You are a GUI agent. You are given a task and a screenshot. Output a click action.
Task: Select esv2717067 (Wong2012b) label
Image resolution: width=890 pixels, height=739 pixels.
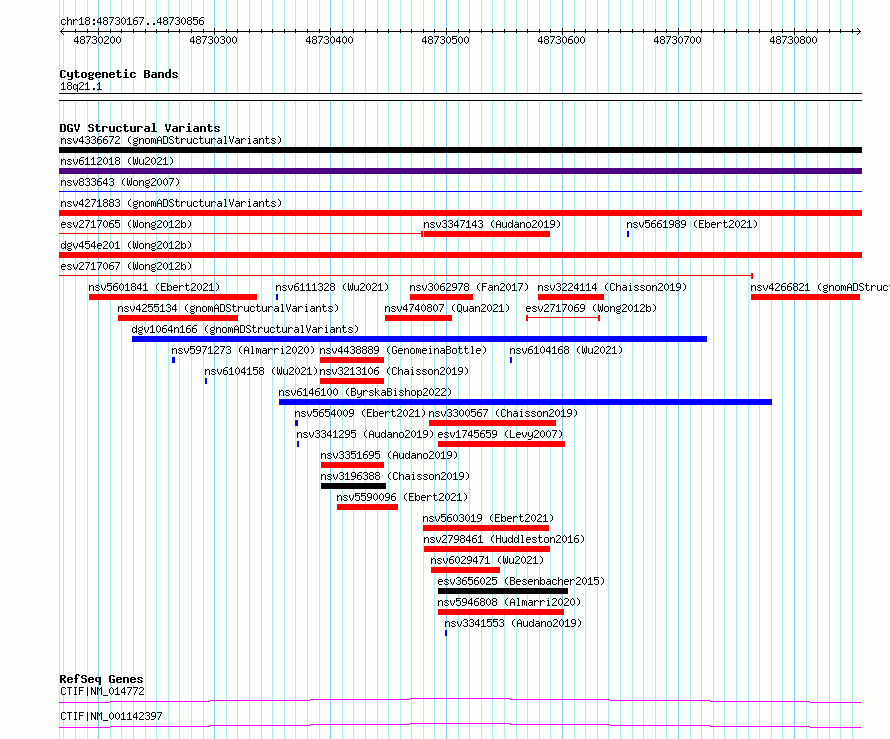(126, 266)
